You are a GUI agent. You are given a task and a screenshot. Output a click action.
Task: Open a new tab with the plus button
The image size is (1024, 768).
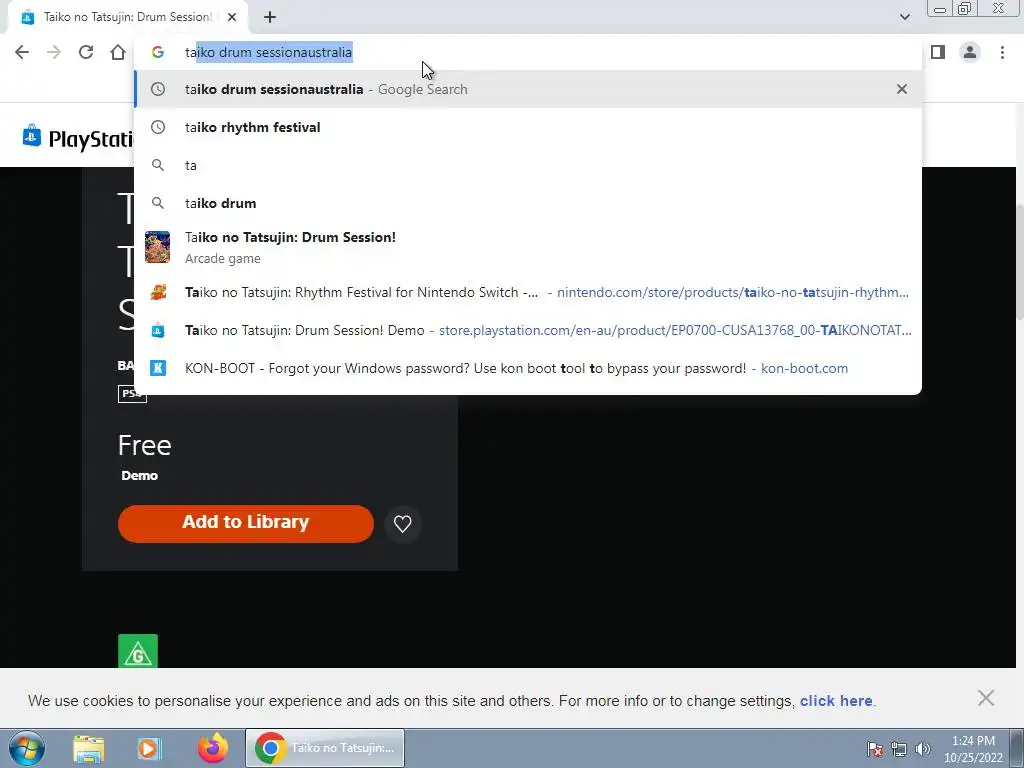[270, 17]
